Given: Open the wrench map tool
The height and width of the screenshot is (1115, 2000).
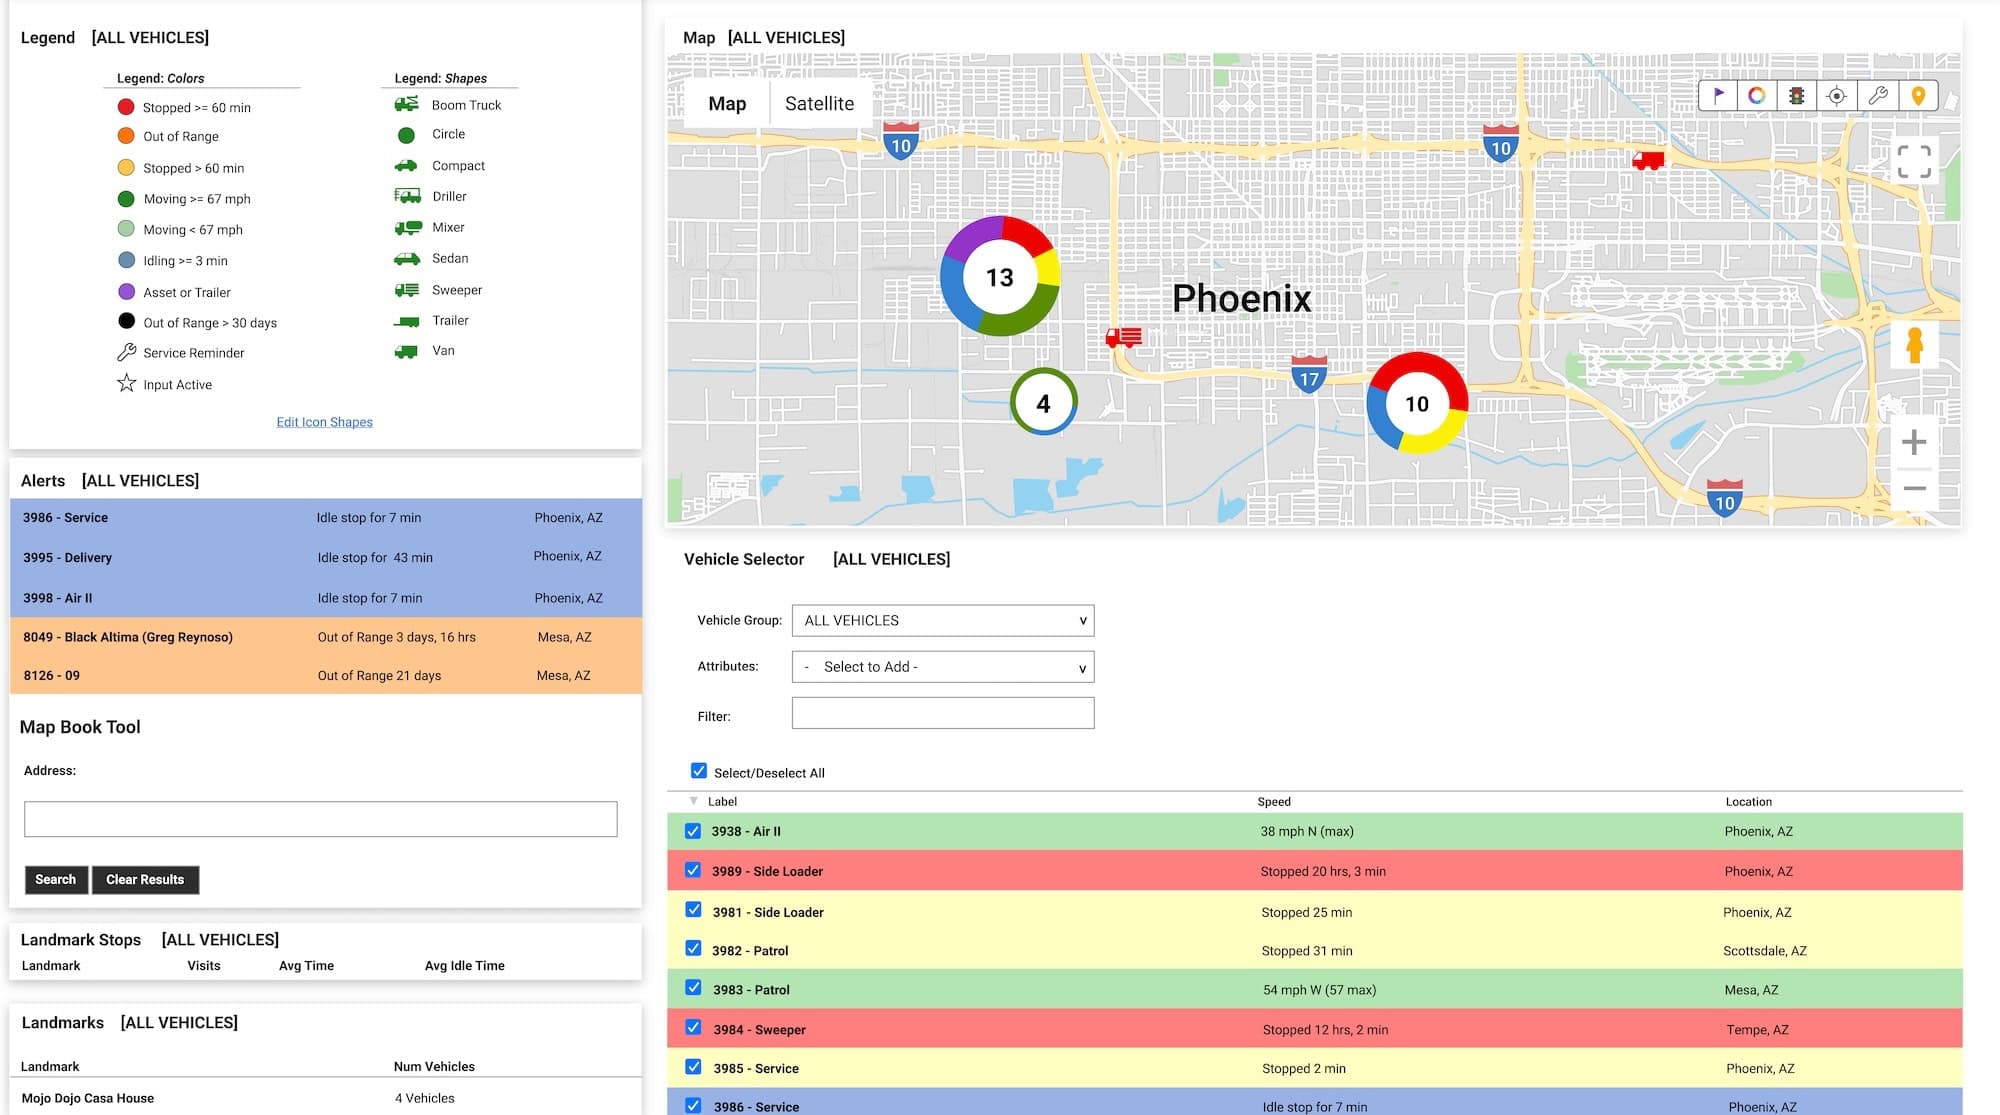Looking at the screenshot, I should click(1877, 96).
